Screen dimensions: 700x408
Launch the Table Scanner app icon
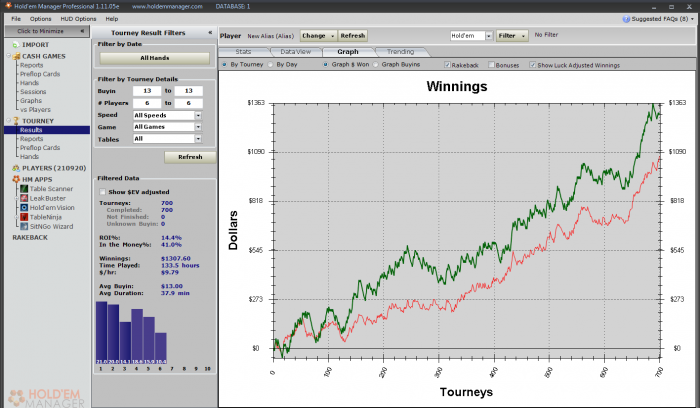point(24,189)
